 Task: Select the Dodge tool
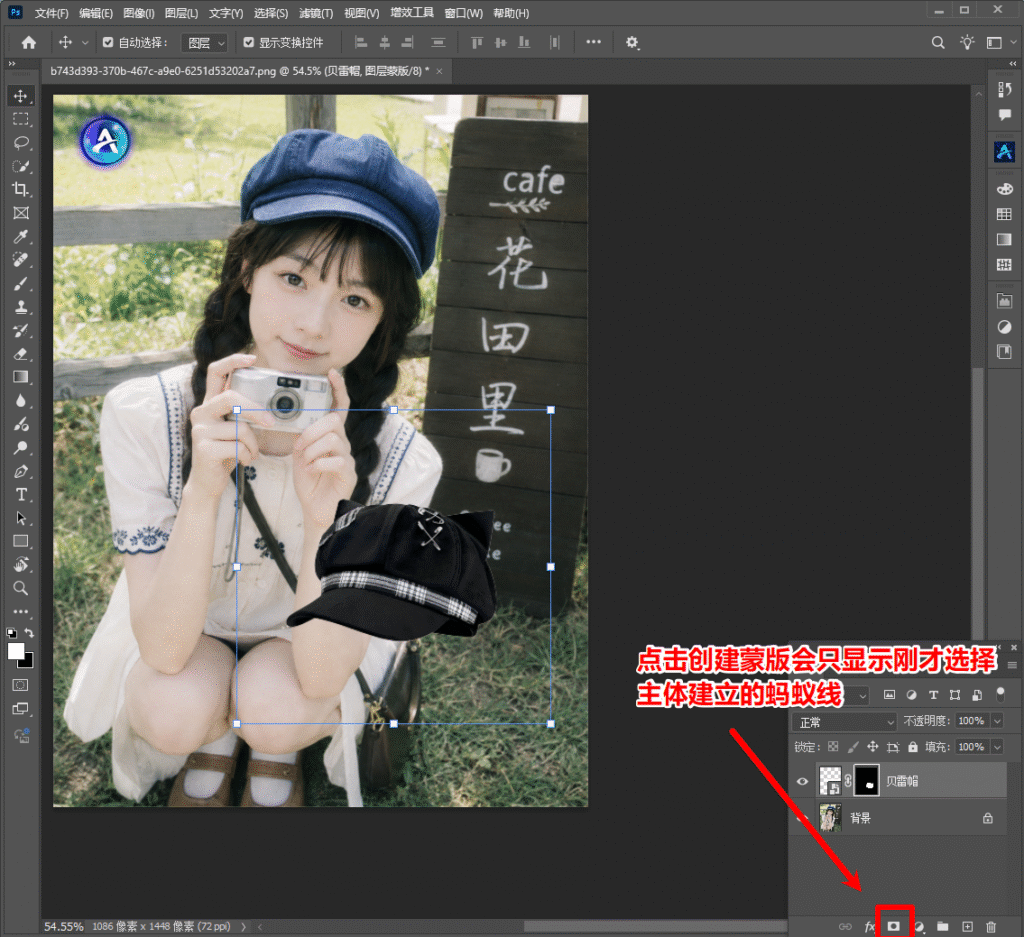coord(21,448)
